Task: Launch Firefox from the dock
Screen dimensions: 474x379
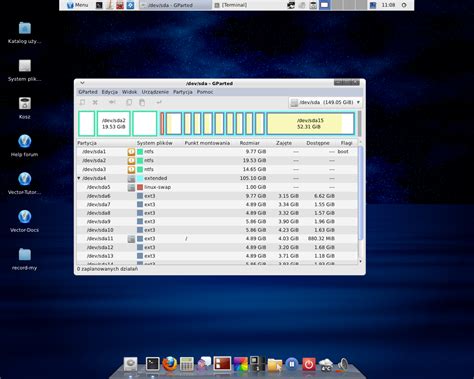Action: tap(170, 364)
